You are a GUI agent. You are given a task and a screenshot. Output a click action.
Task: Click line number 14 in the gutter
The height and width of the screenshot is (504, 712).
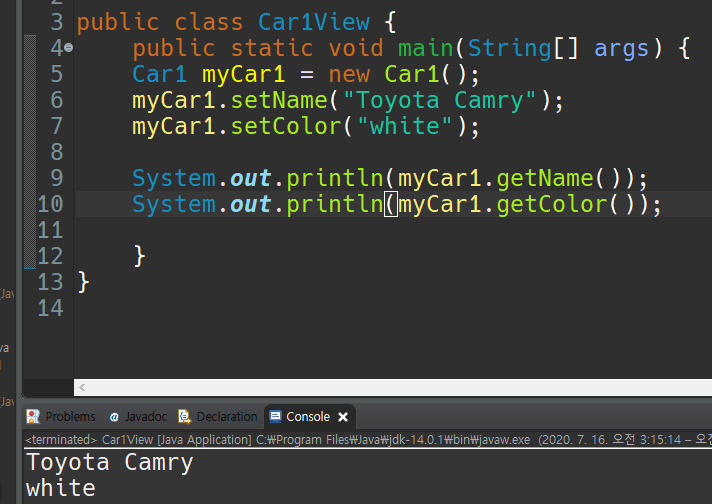click(x=50, y=308)
